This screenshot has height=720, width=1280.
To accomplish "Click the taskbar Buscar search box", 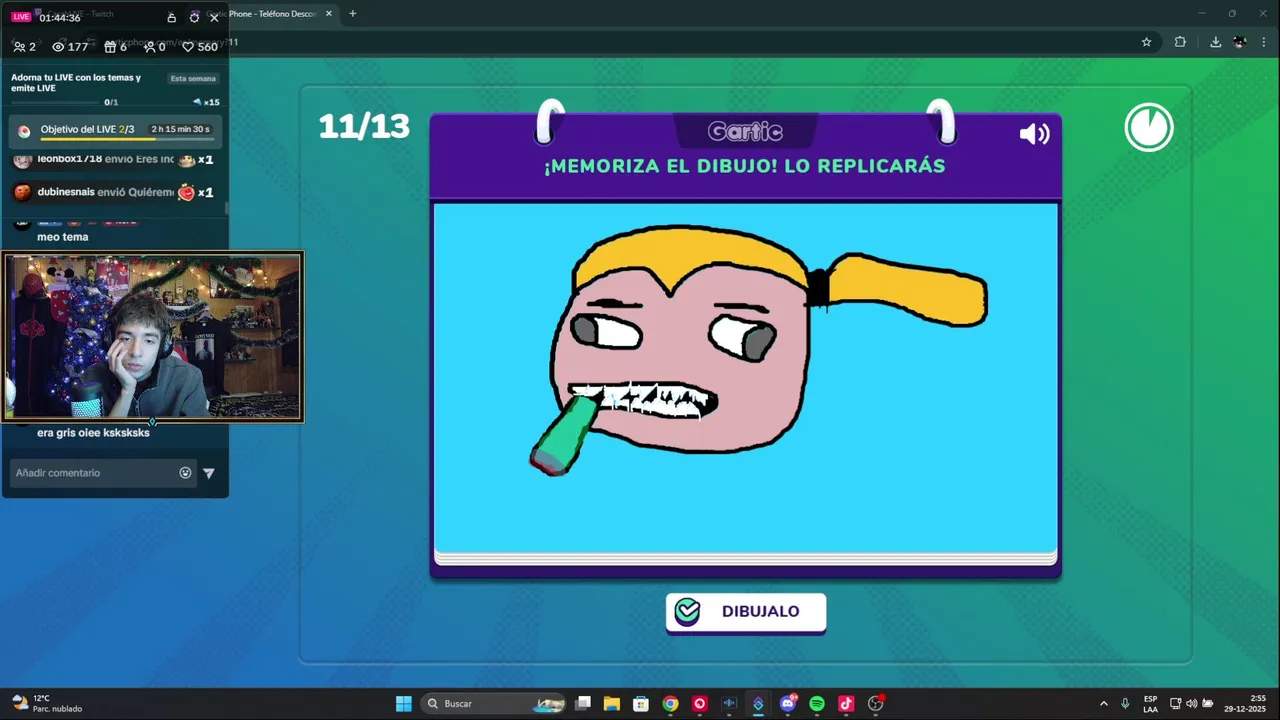I will coord(494,704).
